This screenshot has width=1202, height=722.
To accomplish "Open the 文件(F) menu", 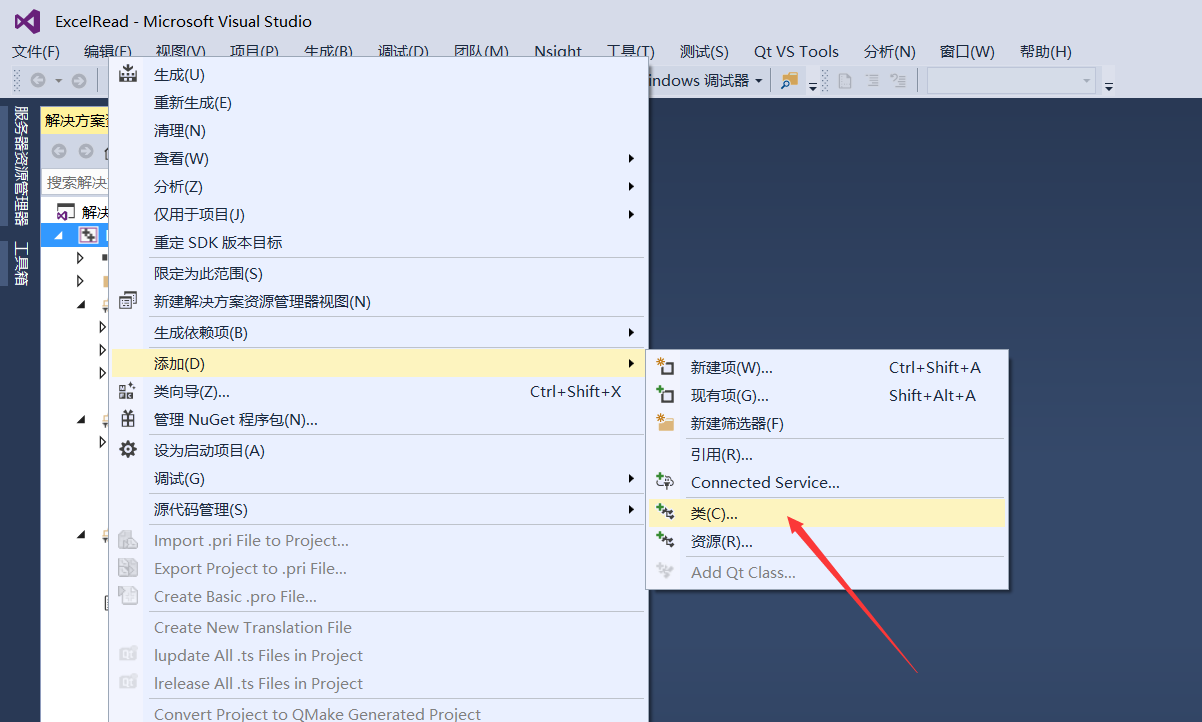I will pos(36,51).
